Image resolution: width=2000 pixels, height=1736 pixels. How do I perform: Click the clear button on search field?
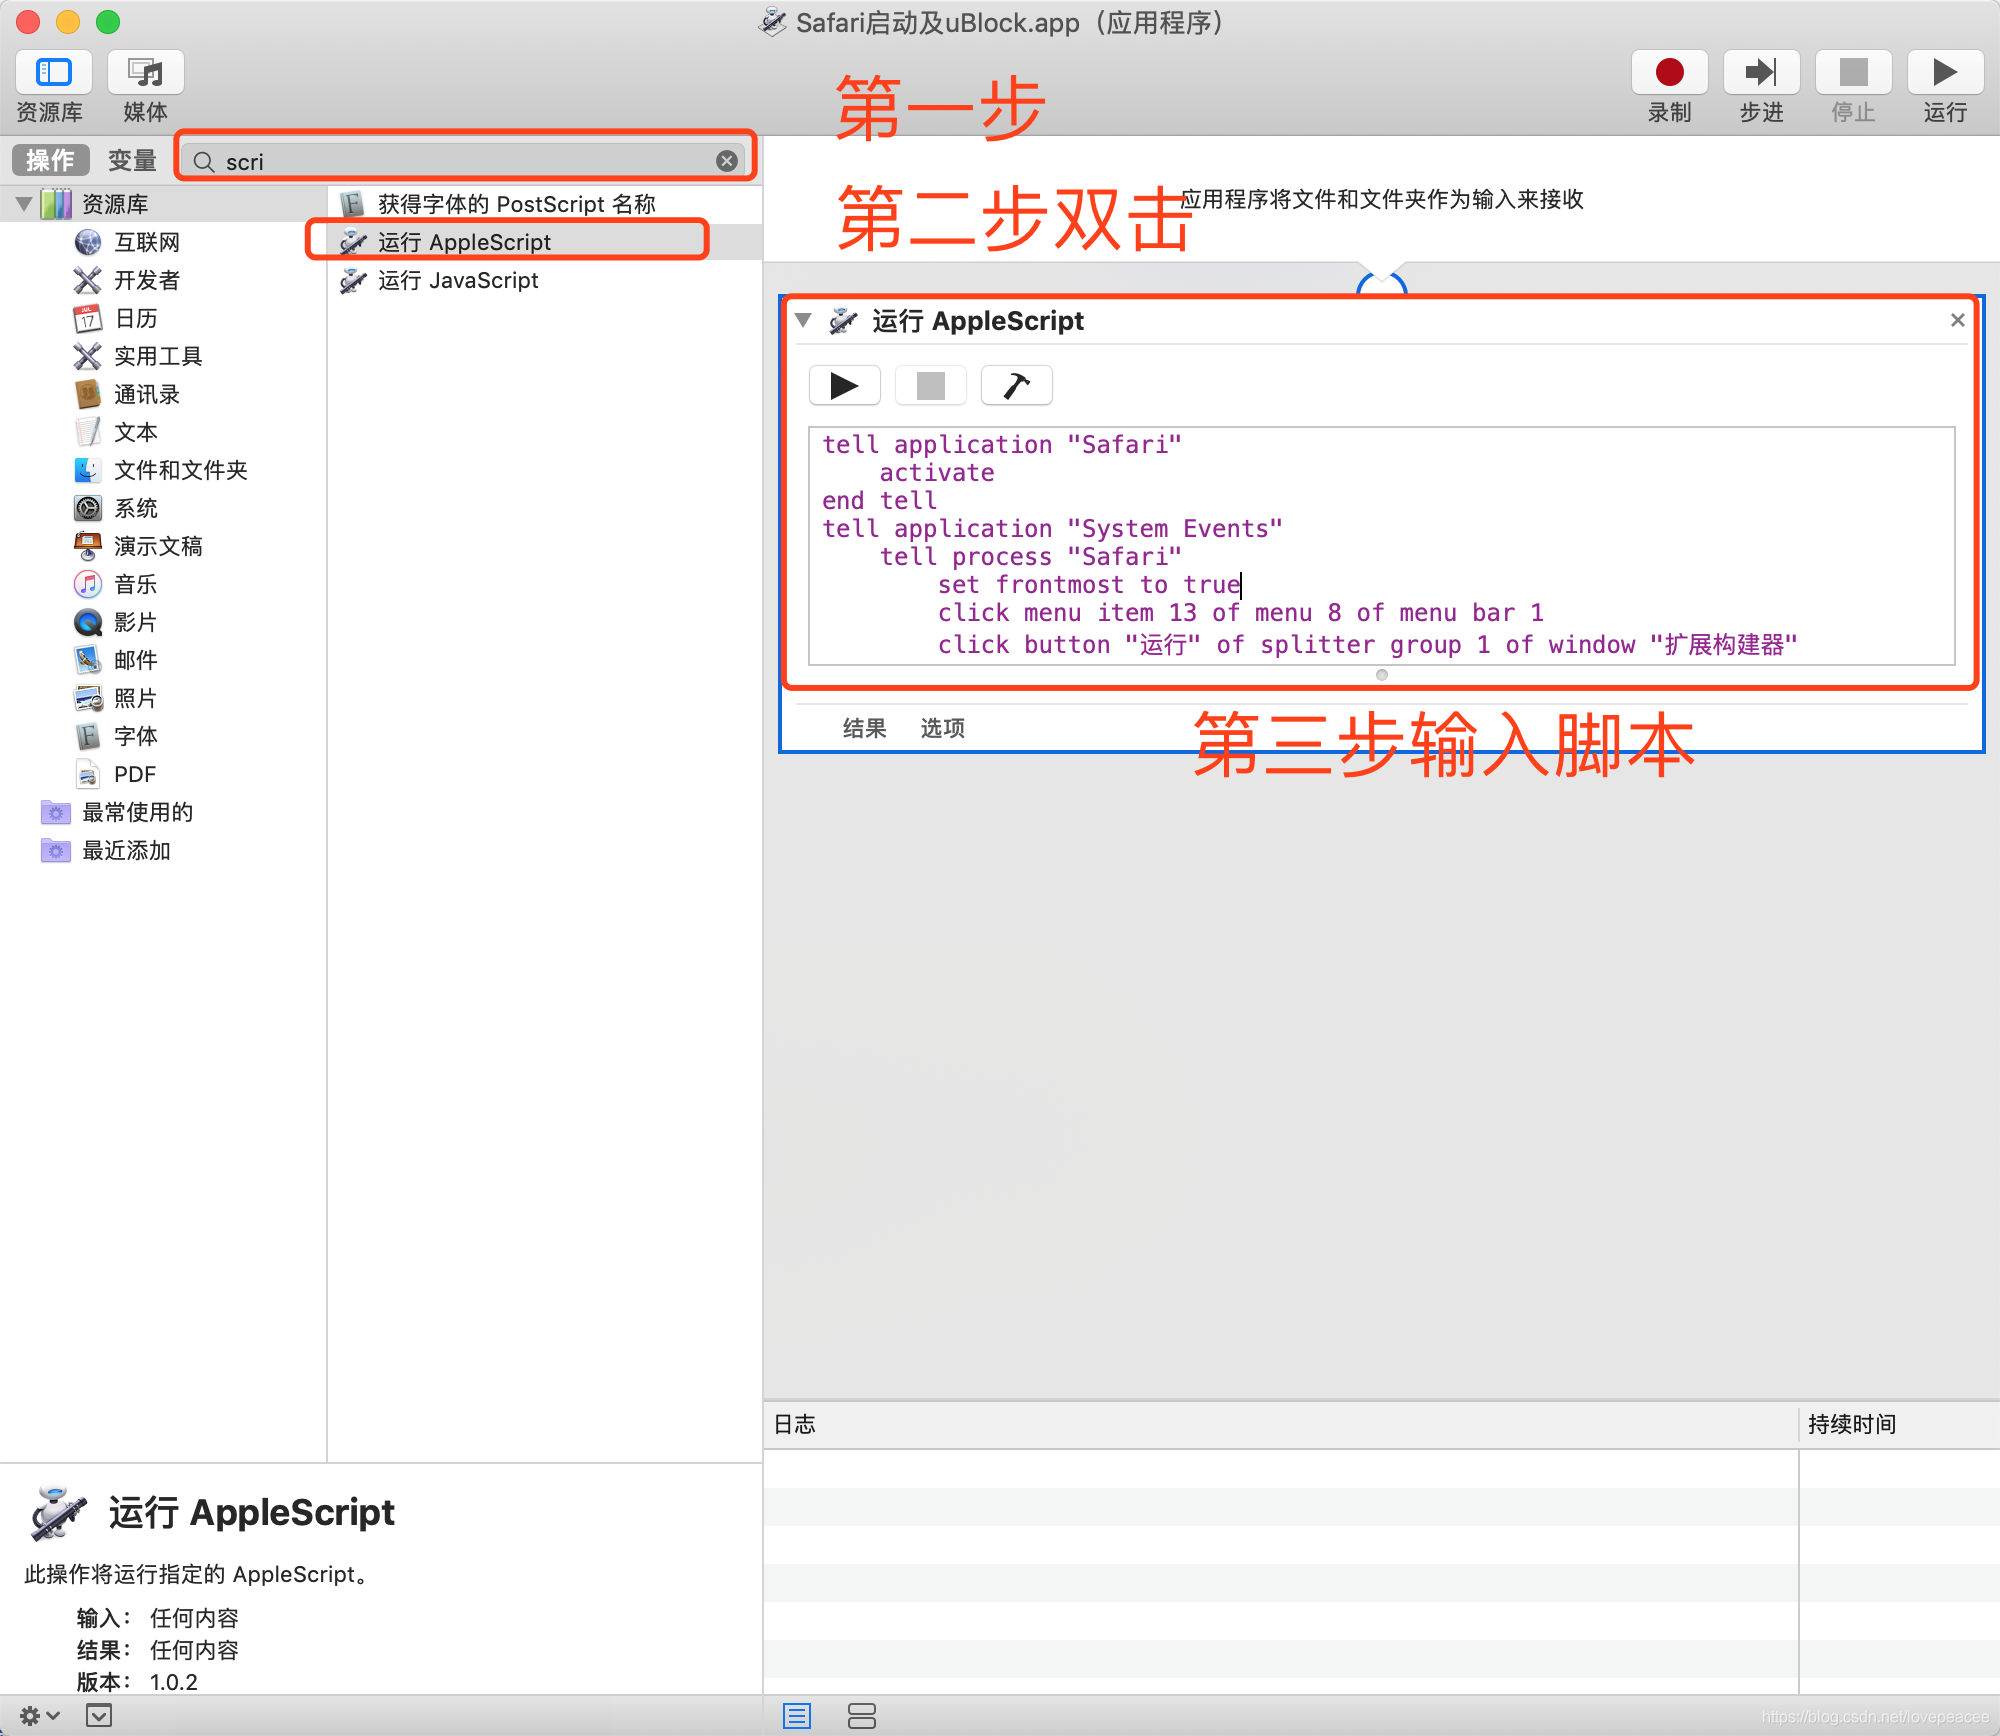tap(726, 162)
